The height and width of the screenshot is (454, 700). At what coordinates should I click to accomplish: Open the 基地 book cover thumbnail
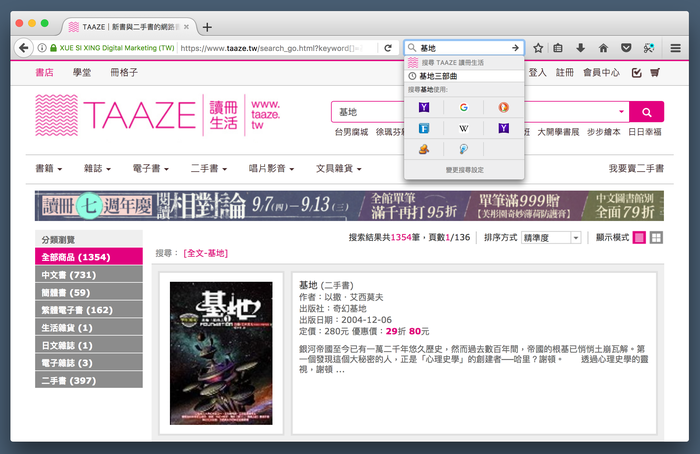(221, 353)
